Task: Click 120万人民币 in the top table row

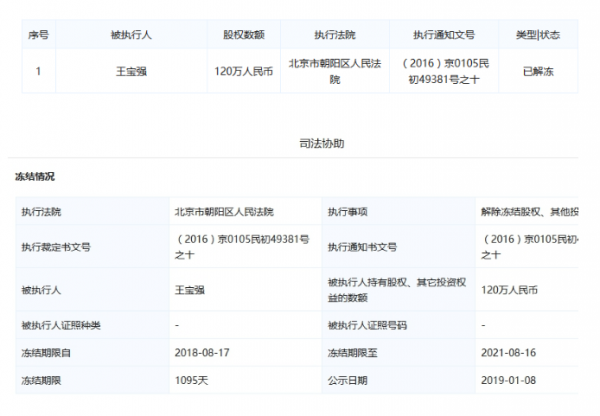Action: (244, 71)
